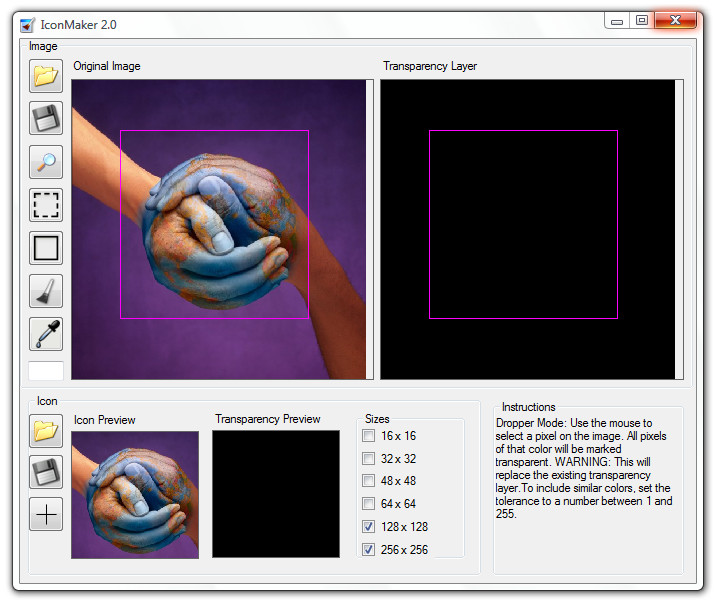Image resolution: width=715 pixels, height=608 pixels.
Task: Click the Icon Preview thumbnail
Action: click(135, 495)
